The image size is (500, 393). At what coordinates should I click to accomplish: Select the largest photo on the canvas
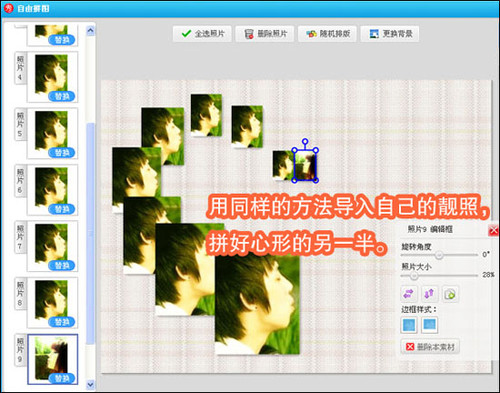pos(257,304)
